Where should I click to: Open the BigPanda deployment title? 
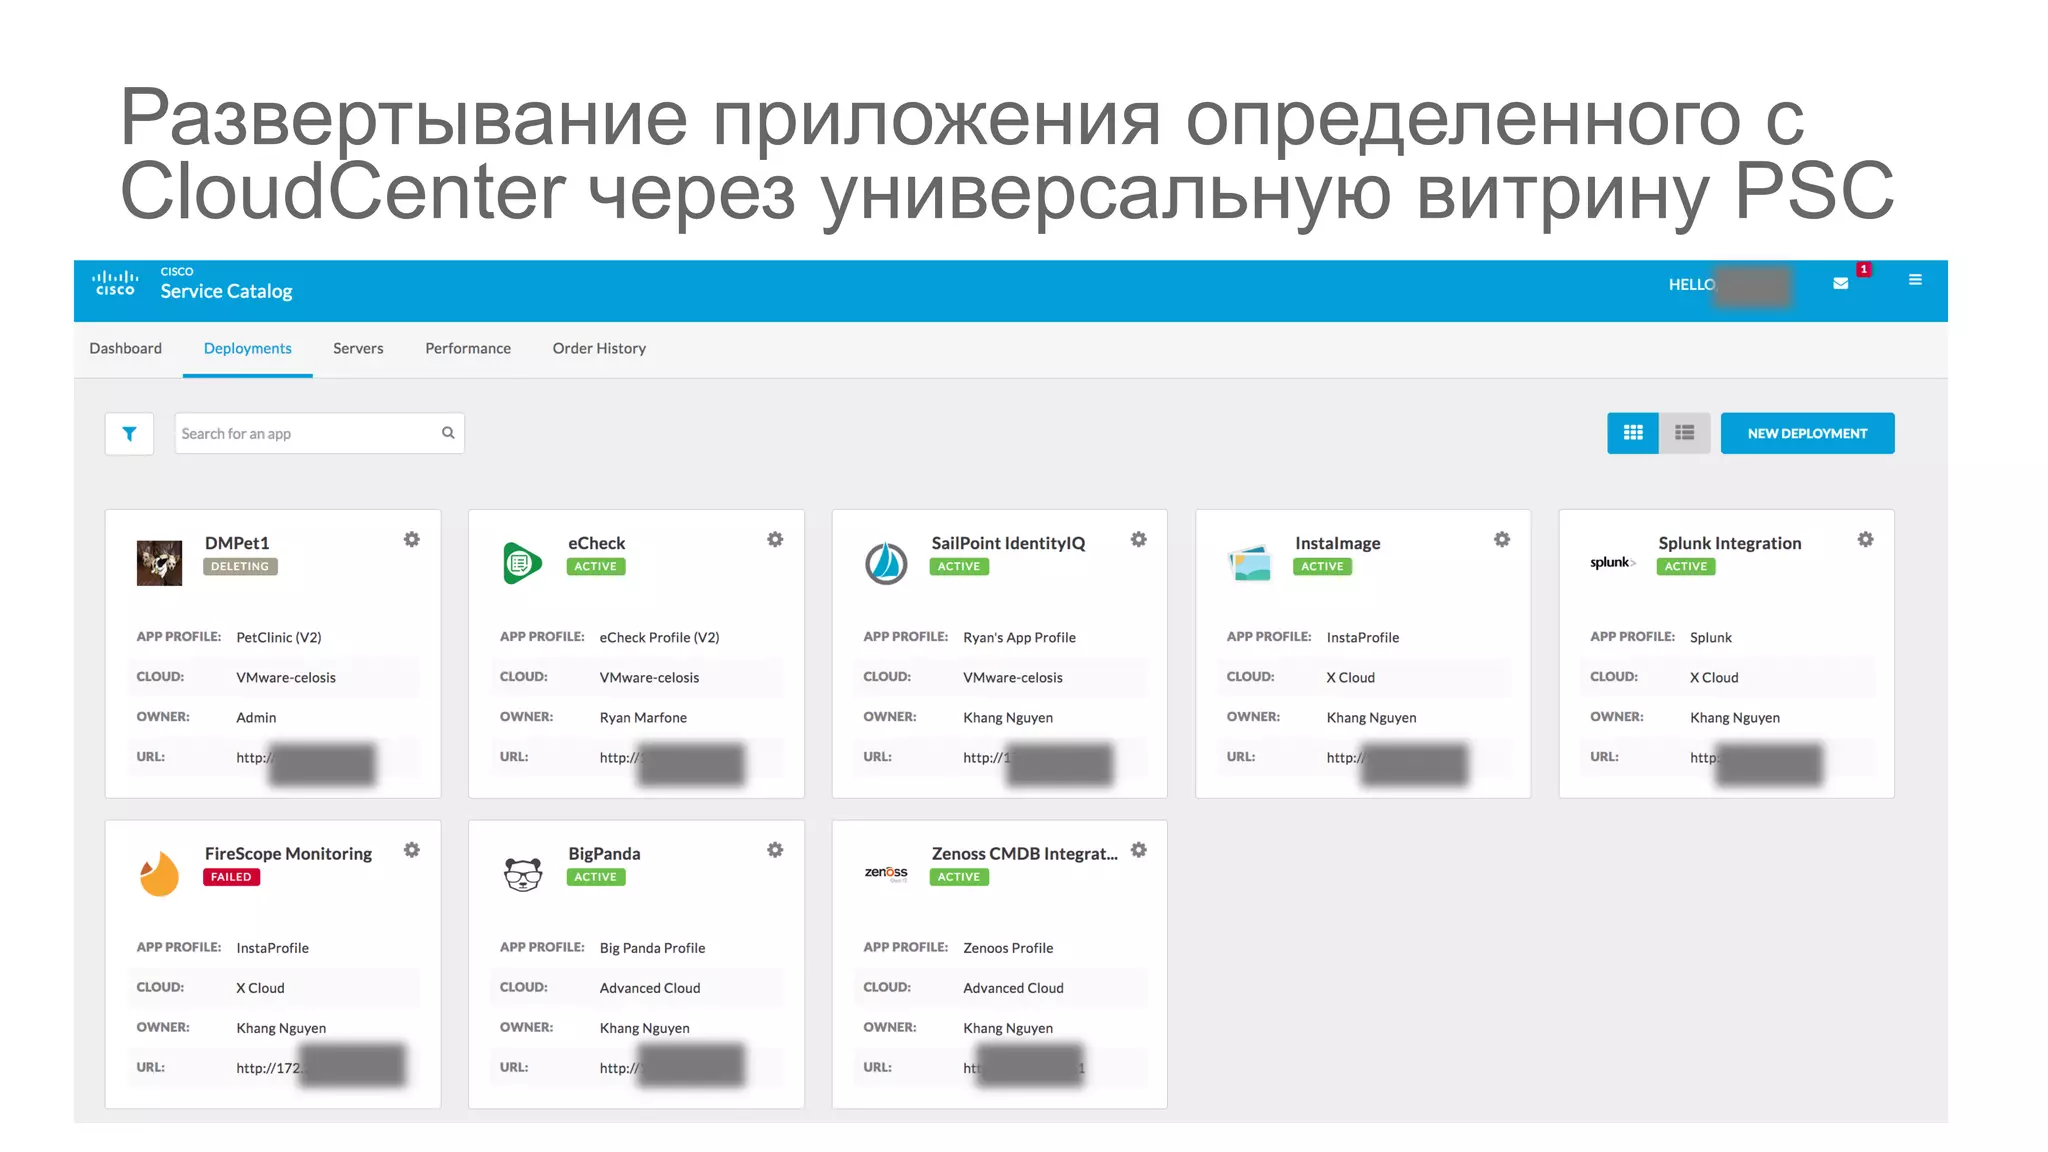coord(604,853)
